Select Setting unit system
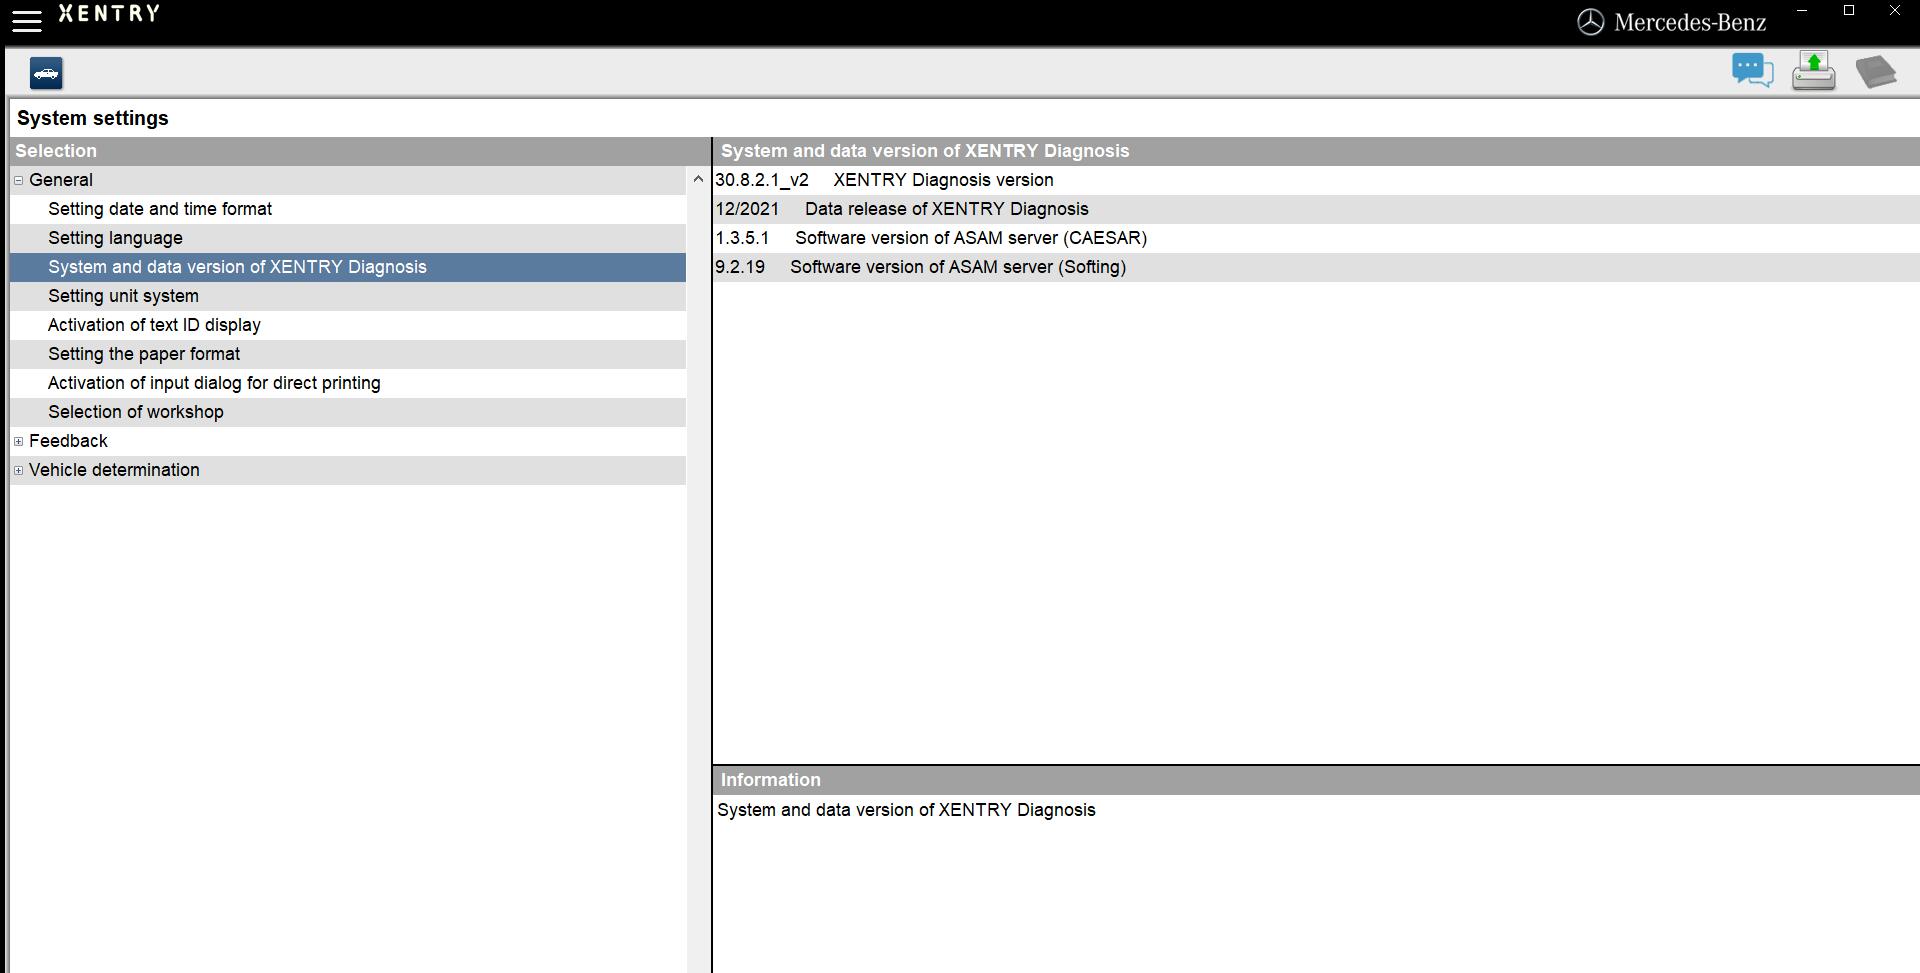 [348, 296]
